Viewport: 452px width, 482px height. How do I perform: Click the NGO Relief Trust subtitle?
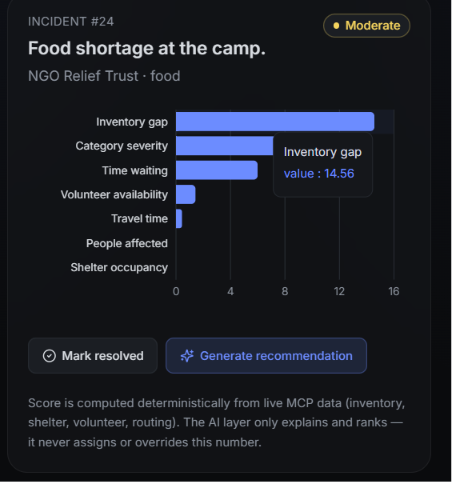(104, 76)
